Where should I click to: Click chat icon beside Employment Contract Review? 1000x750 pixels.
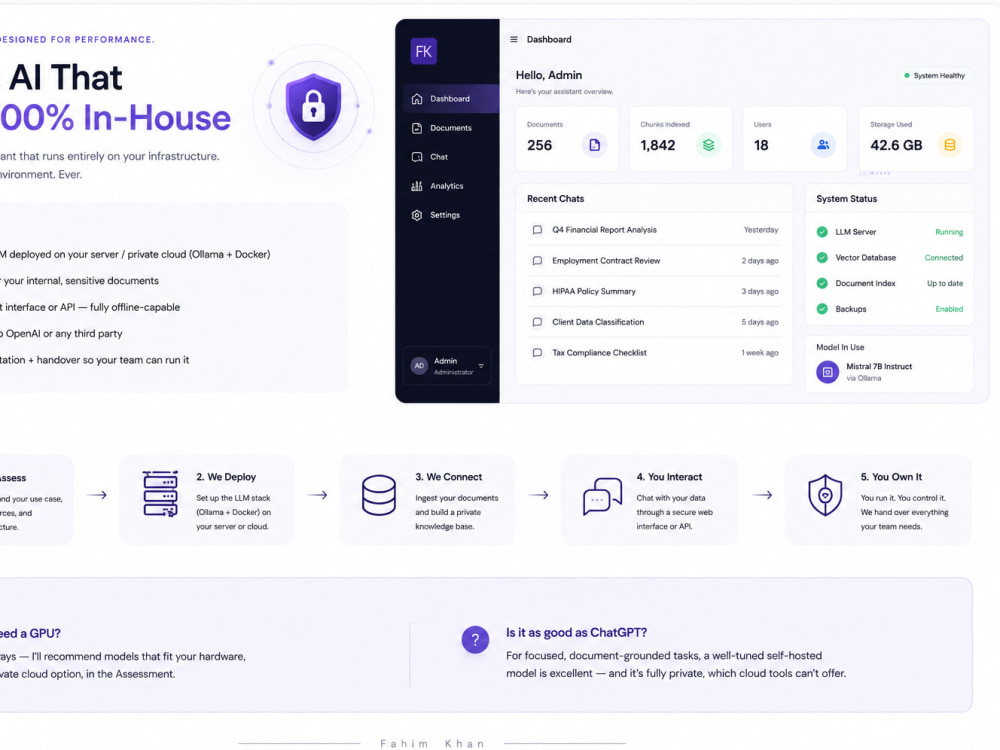tap(538, 261)
